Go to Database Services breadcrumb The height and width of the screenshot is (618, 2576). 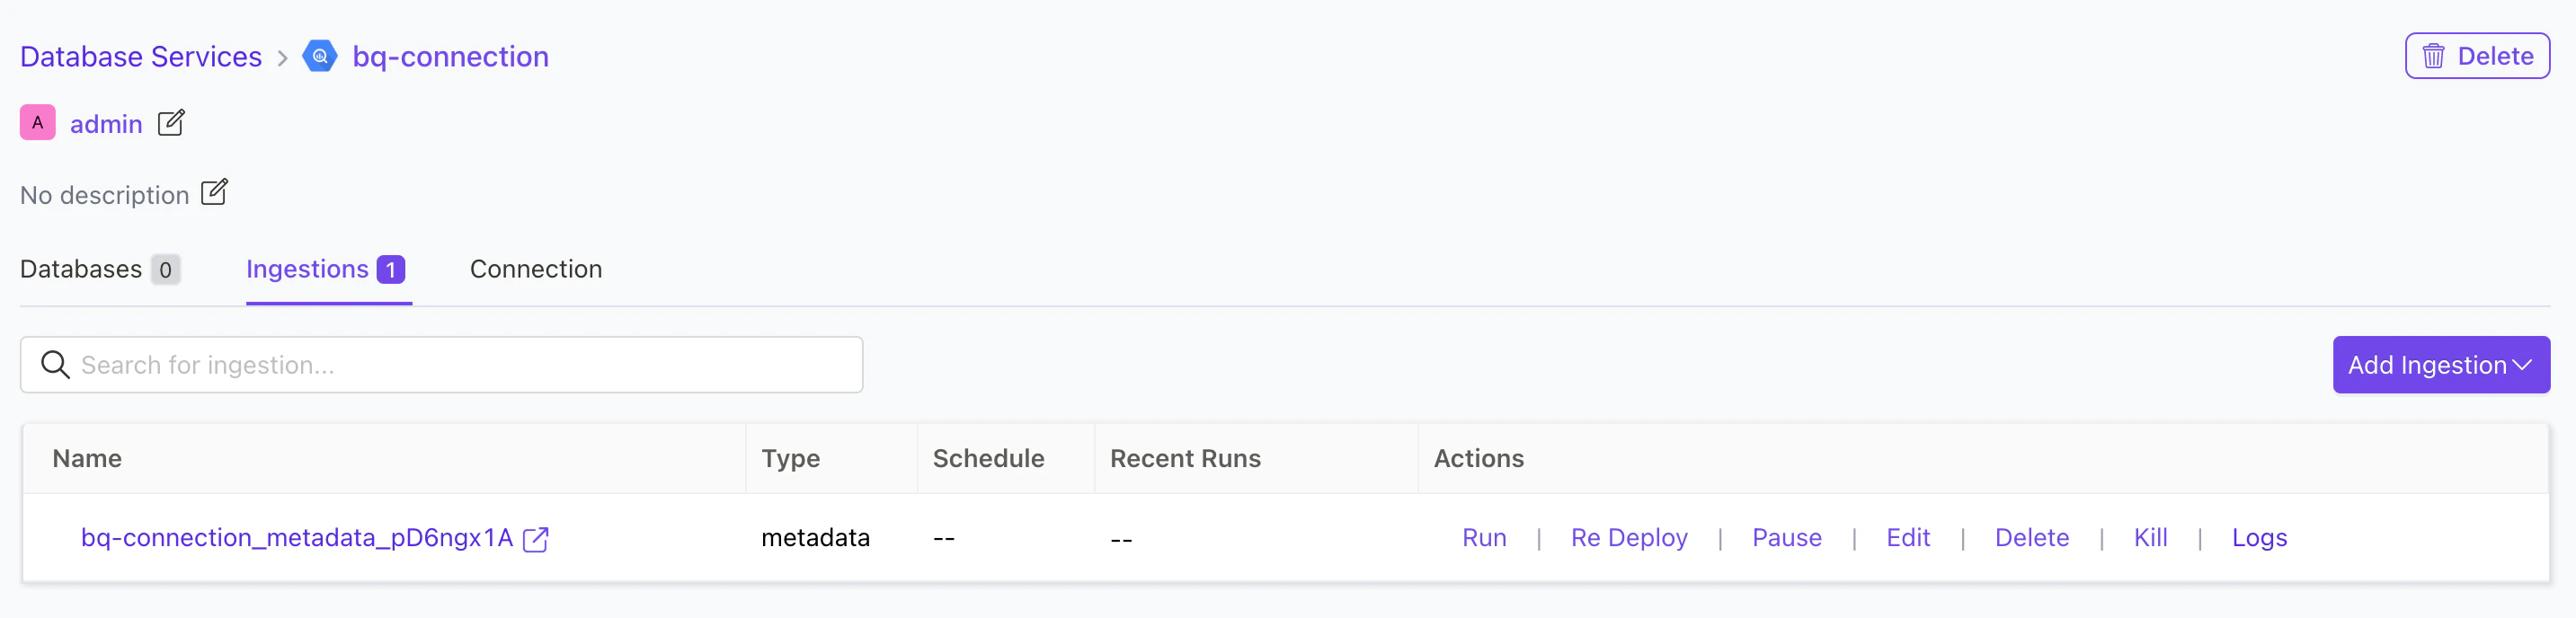pyautogui.click(x=141, y=56)
